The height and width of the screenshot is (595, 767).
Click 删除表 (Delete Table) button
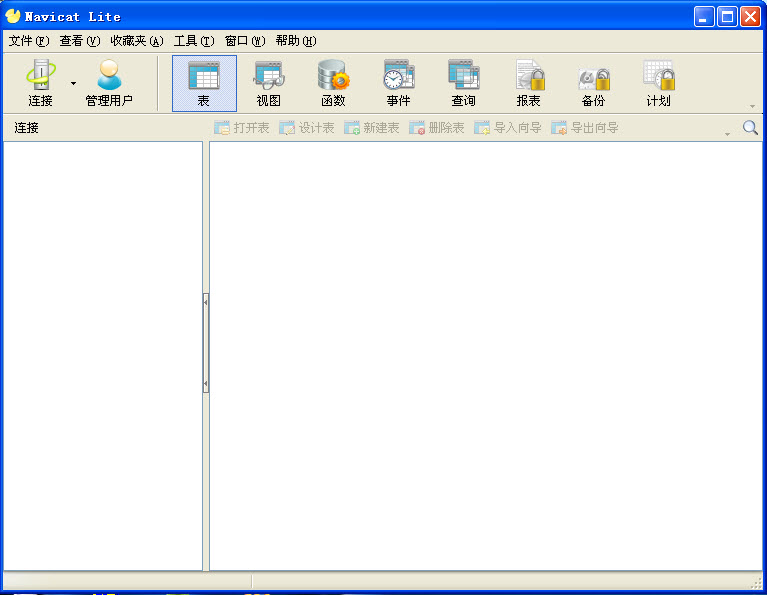437,128
